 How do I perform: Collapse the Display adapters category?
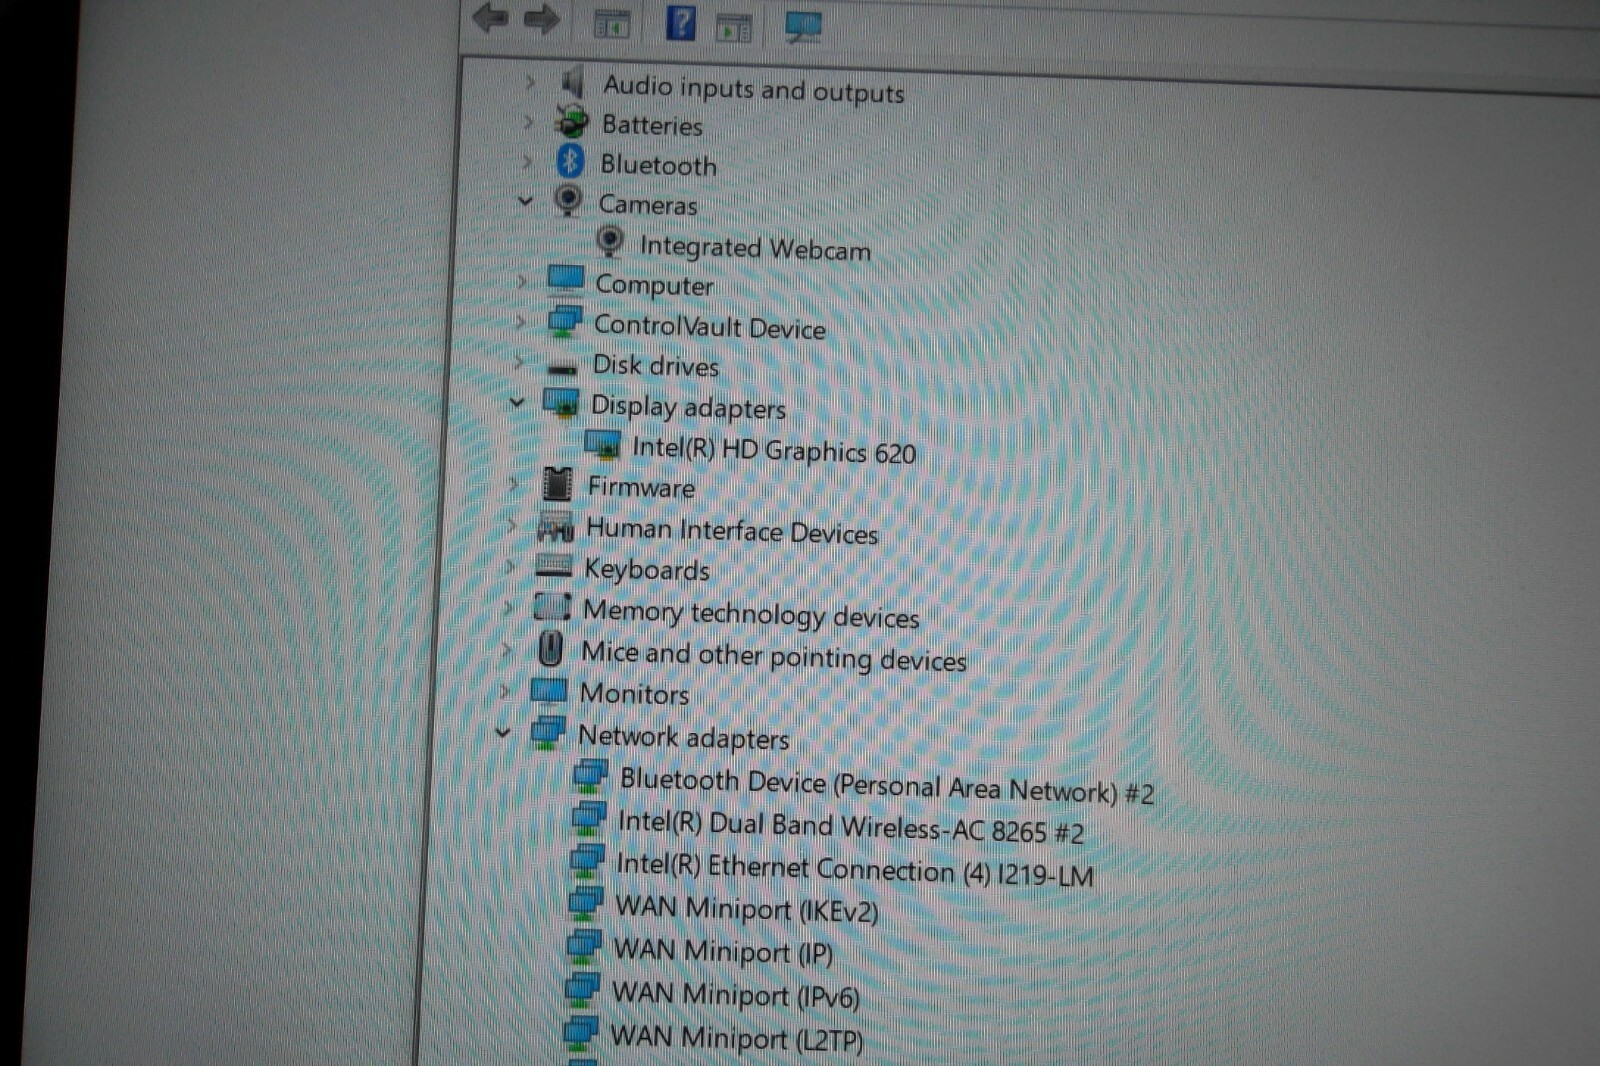(517, 402)
